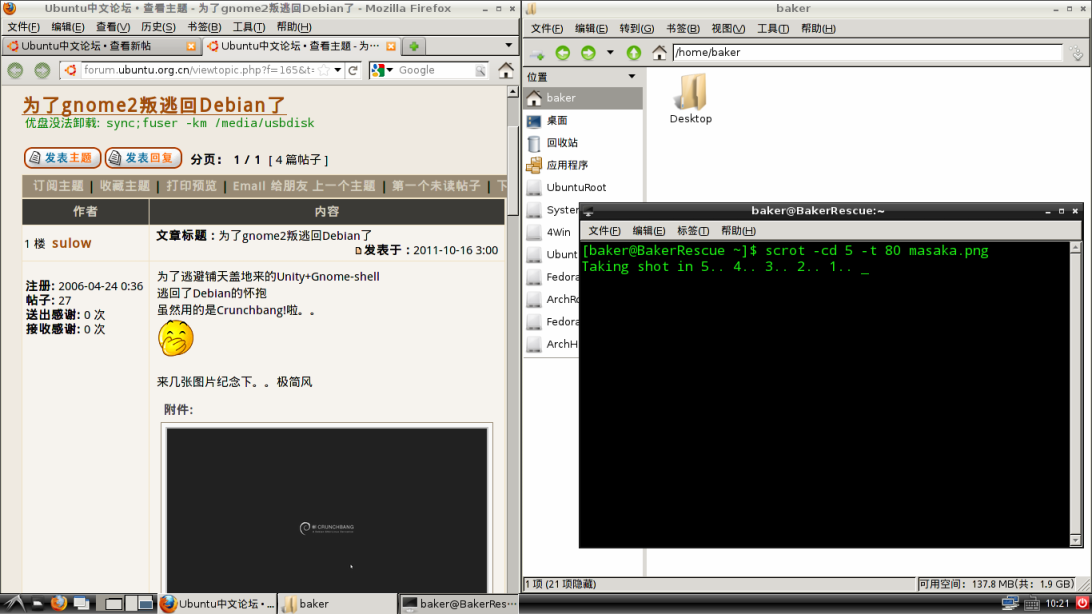Open 查看(V) menu in Firefox
Viewport: 1092px width, 614px height.
[113, 27]
